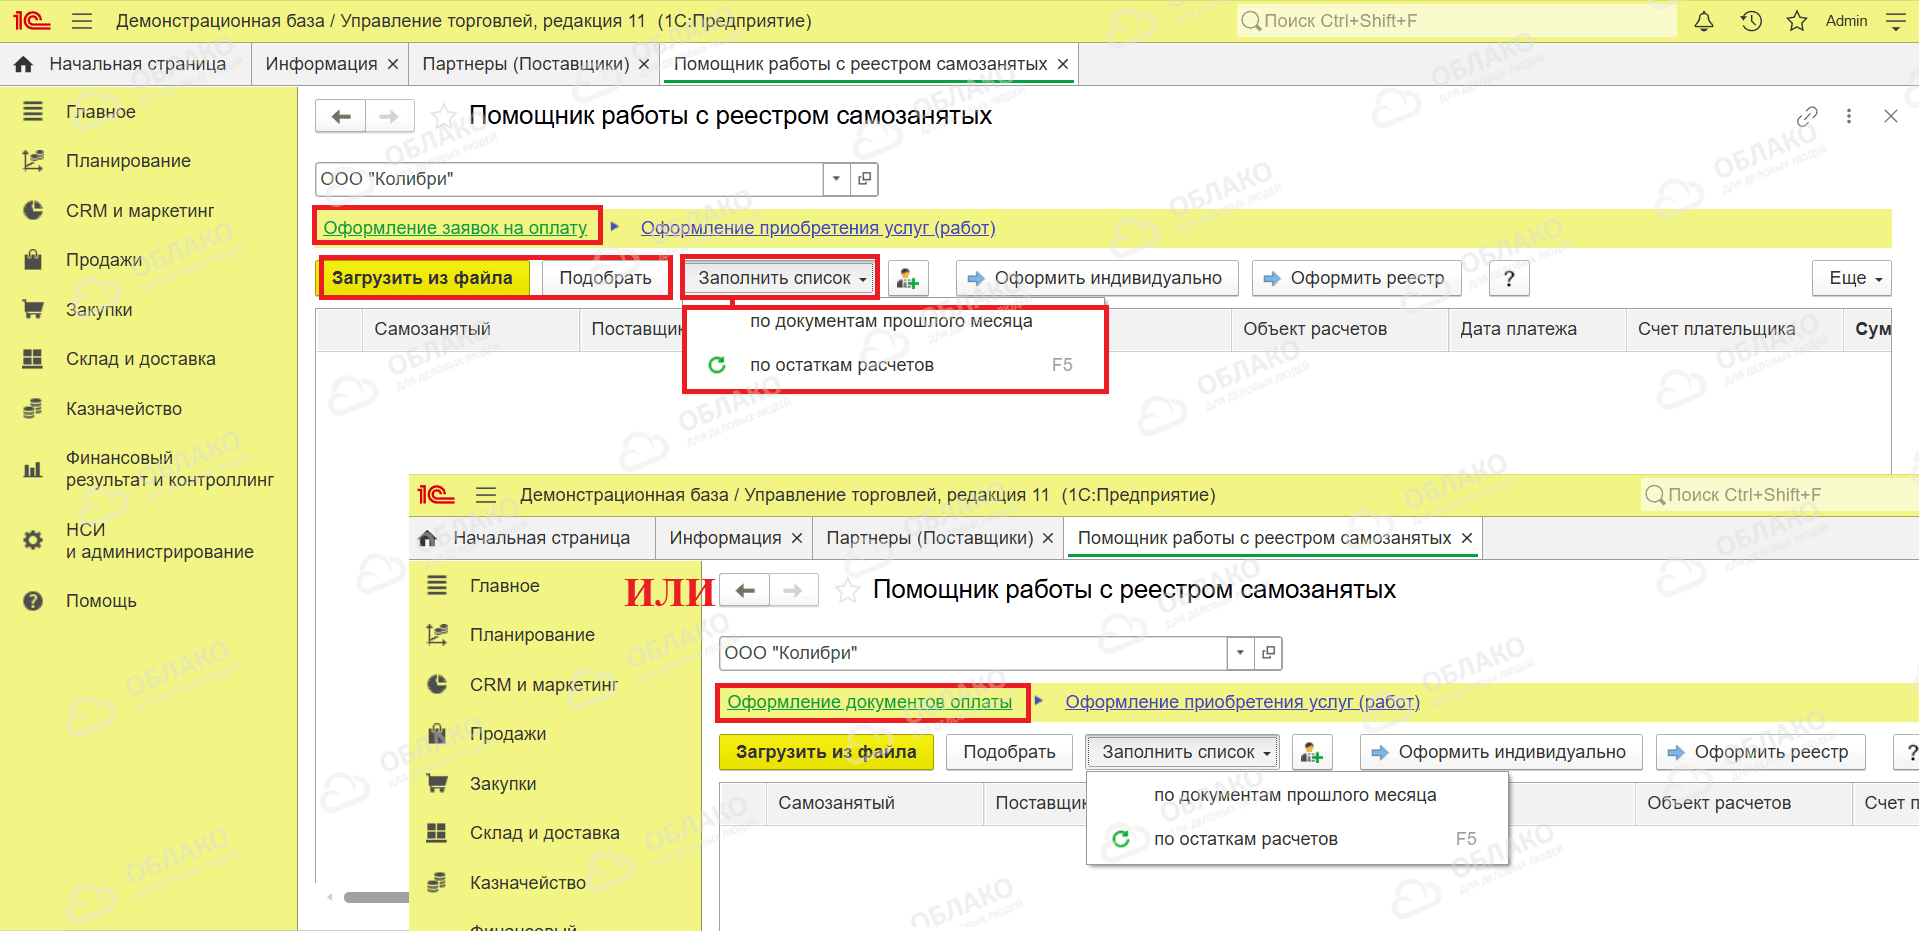The height and width of the screenshot is (931, 1919).
Task: Click Оформить индивидуально in lower window
Action: click(1501, 752)
